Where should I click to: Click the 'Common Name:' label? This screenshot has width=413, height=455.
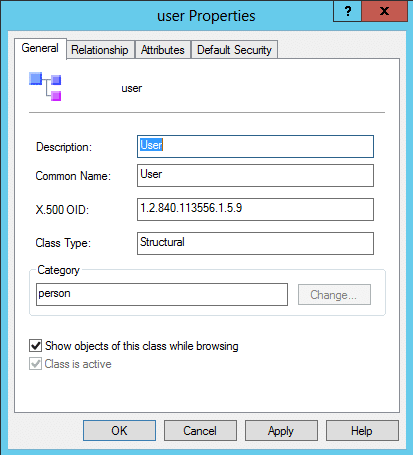[73, 176]
